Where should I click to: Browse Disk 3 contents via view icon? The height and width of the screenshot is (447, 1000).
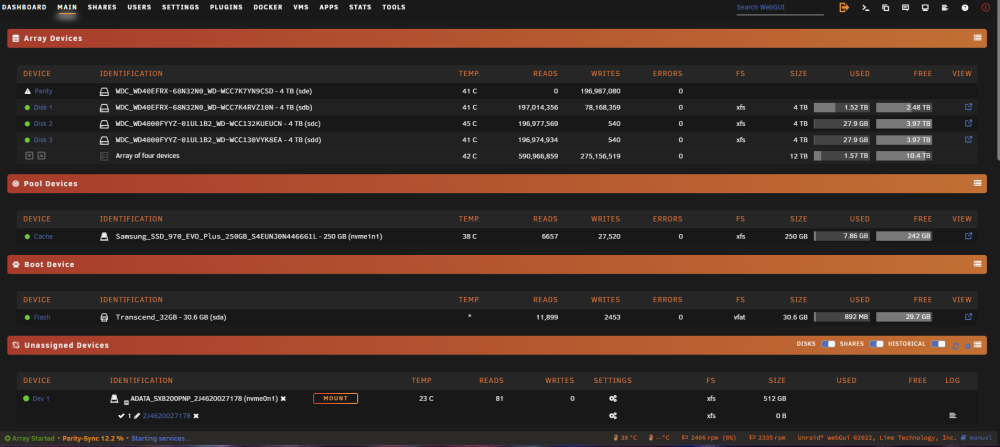pyautogui.click(x=969, y=139)
